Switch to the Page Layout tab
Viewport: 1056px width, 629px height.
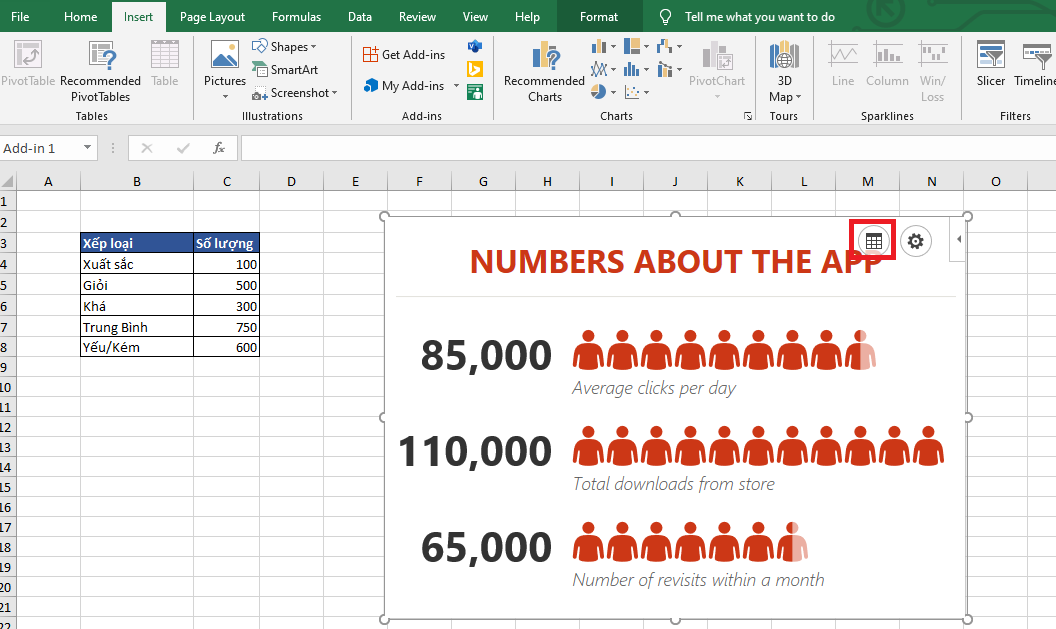click(x=213, y=17)
